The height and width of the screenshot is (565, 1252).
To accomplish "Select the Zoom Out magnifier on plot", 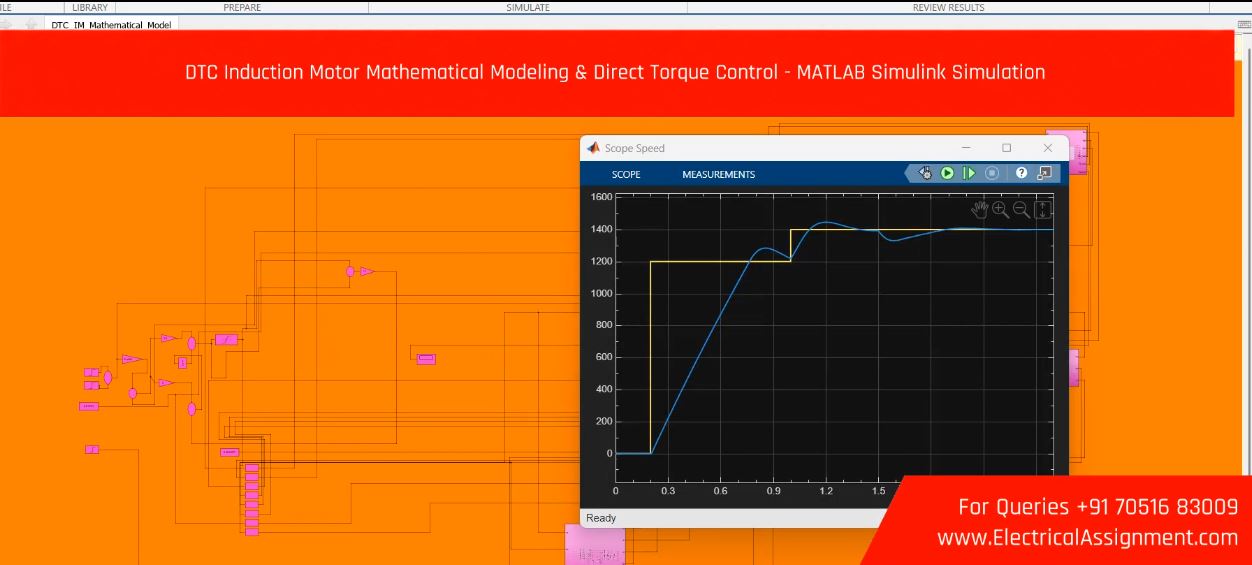I will [1021, 209].
